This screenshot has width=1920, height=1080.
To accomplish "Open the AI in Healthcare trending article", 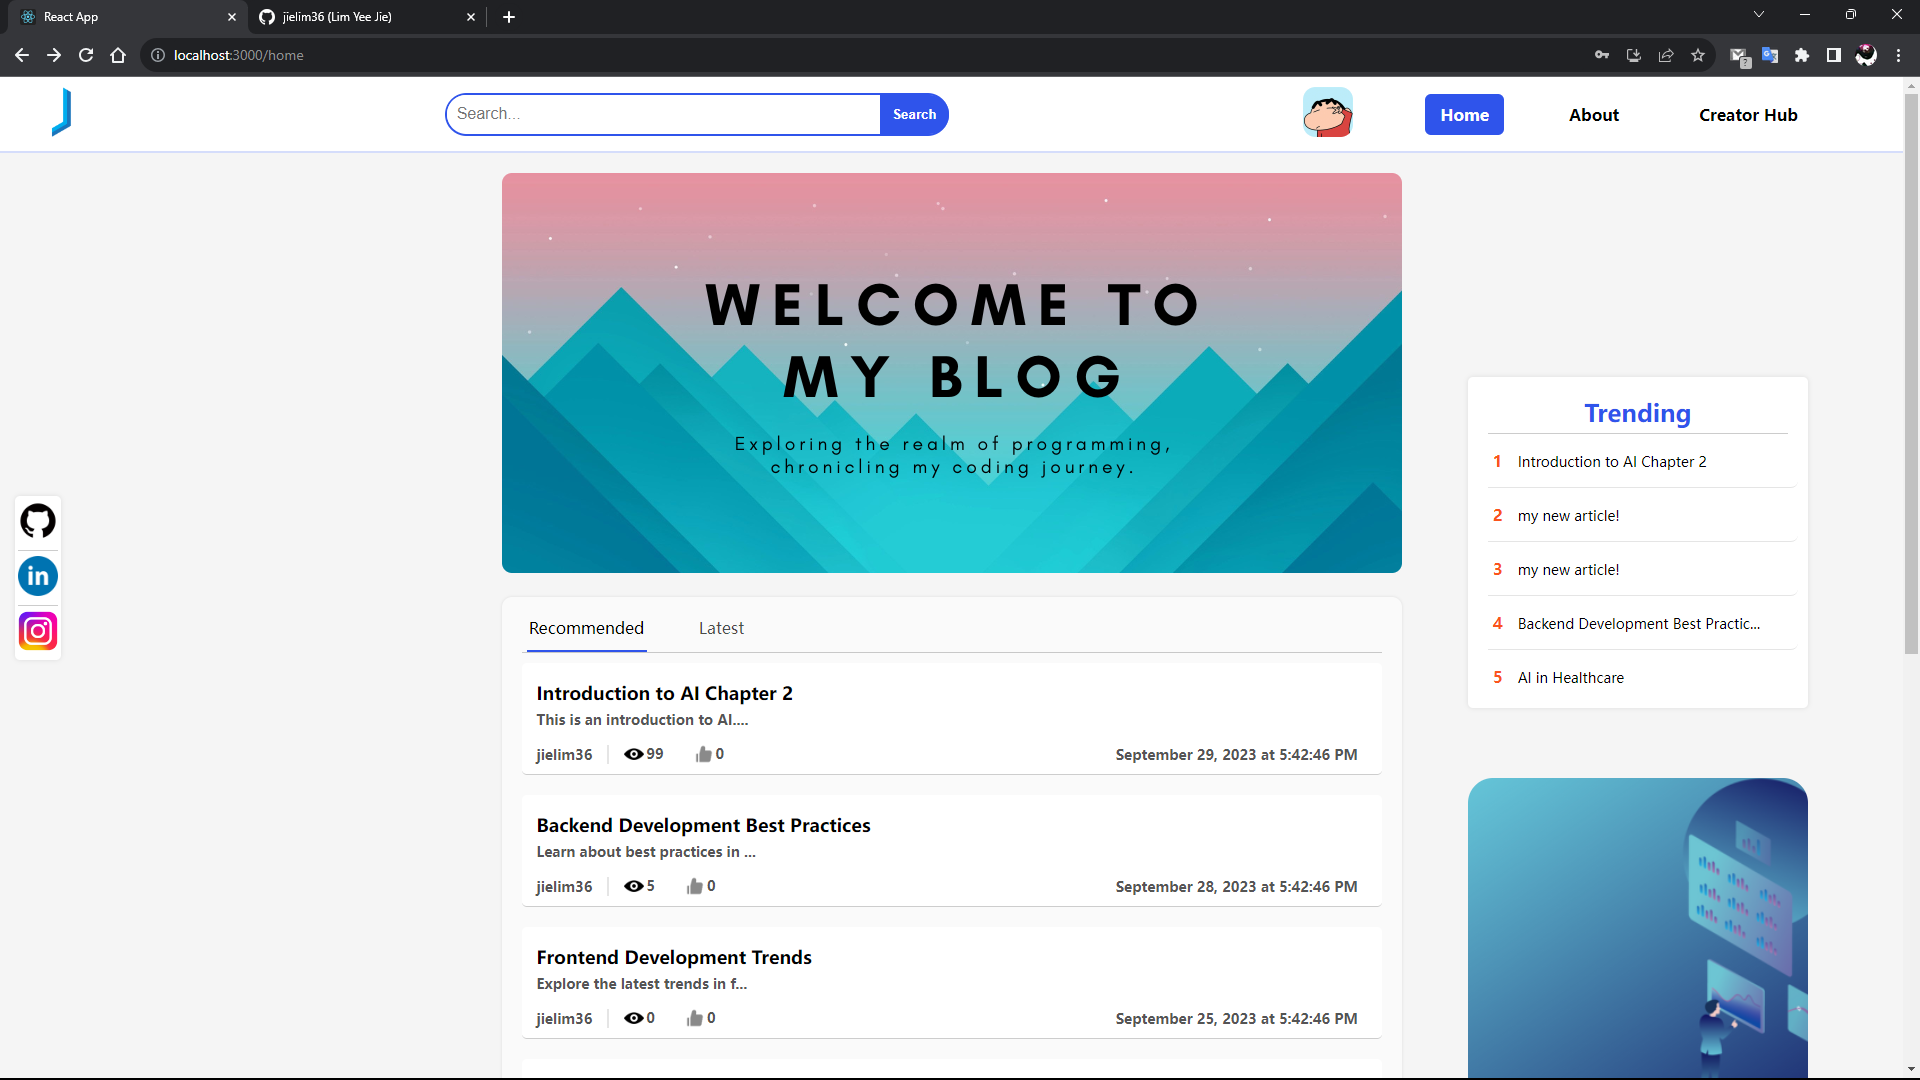I will [1571, 677].
